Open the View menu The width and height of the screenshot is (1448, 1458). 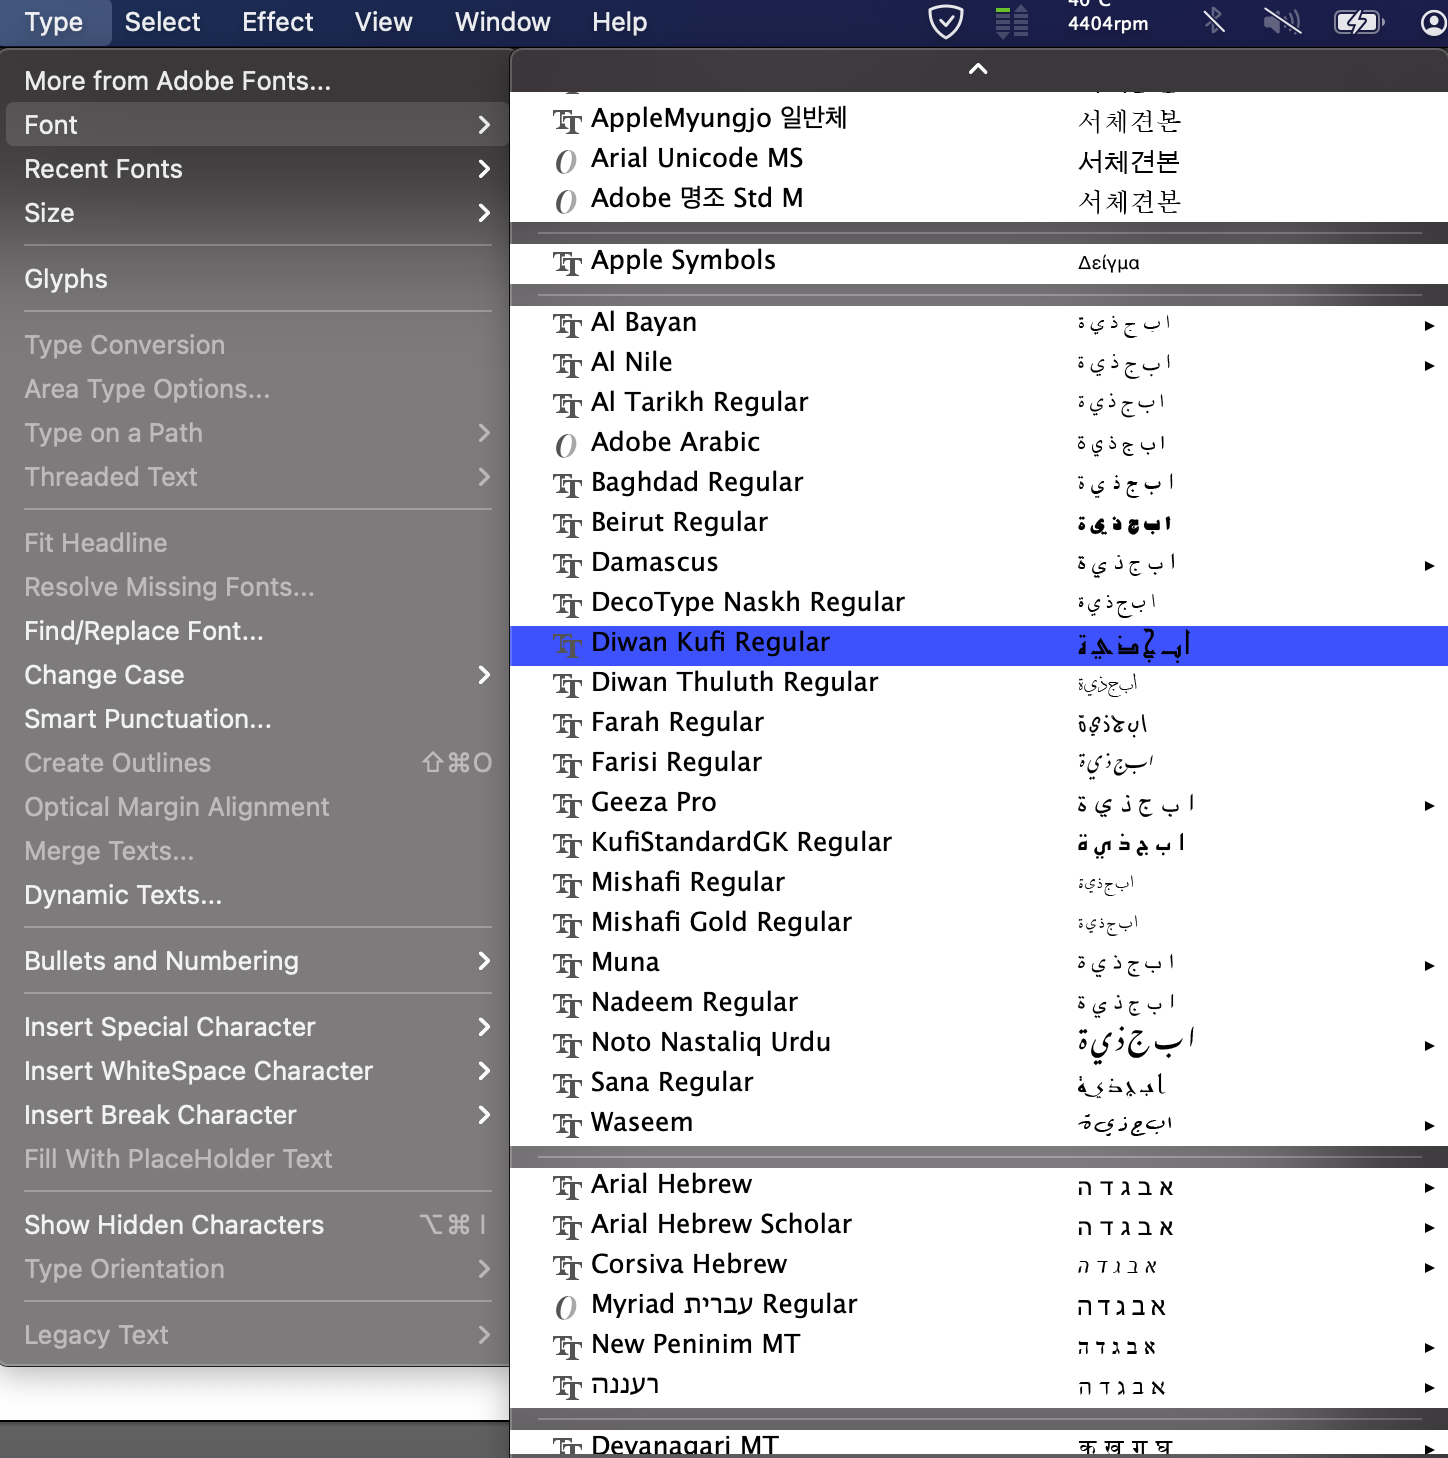click(383, 22)
